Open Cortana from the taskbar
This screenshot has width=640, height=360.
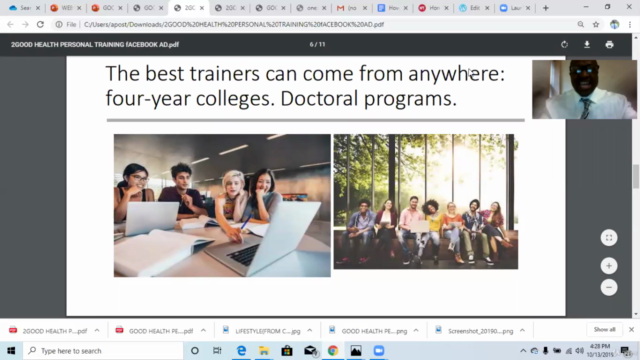[195, 351]
